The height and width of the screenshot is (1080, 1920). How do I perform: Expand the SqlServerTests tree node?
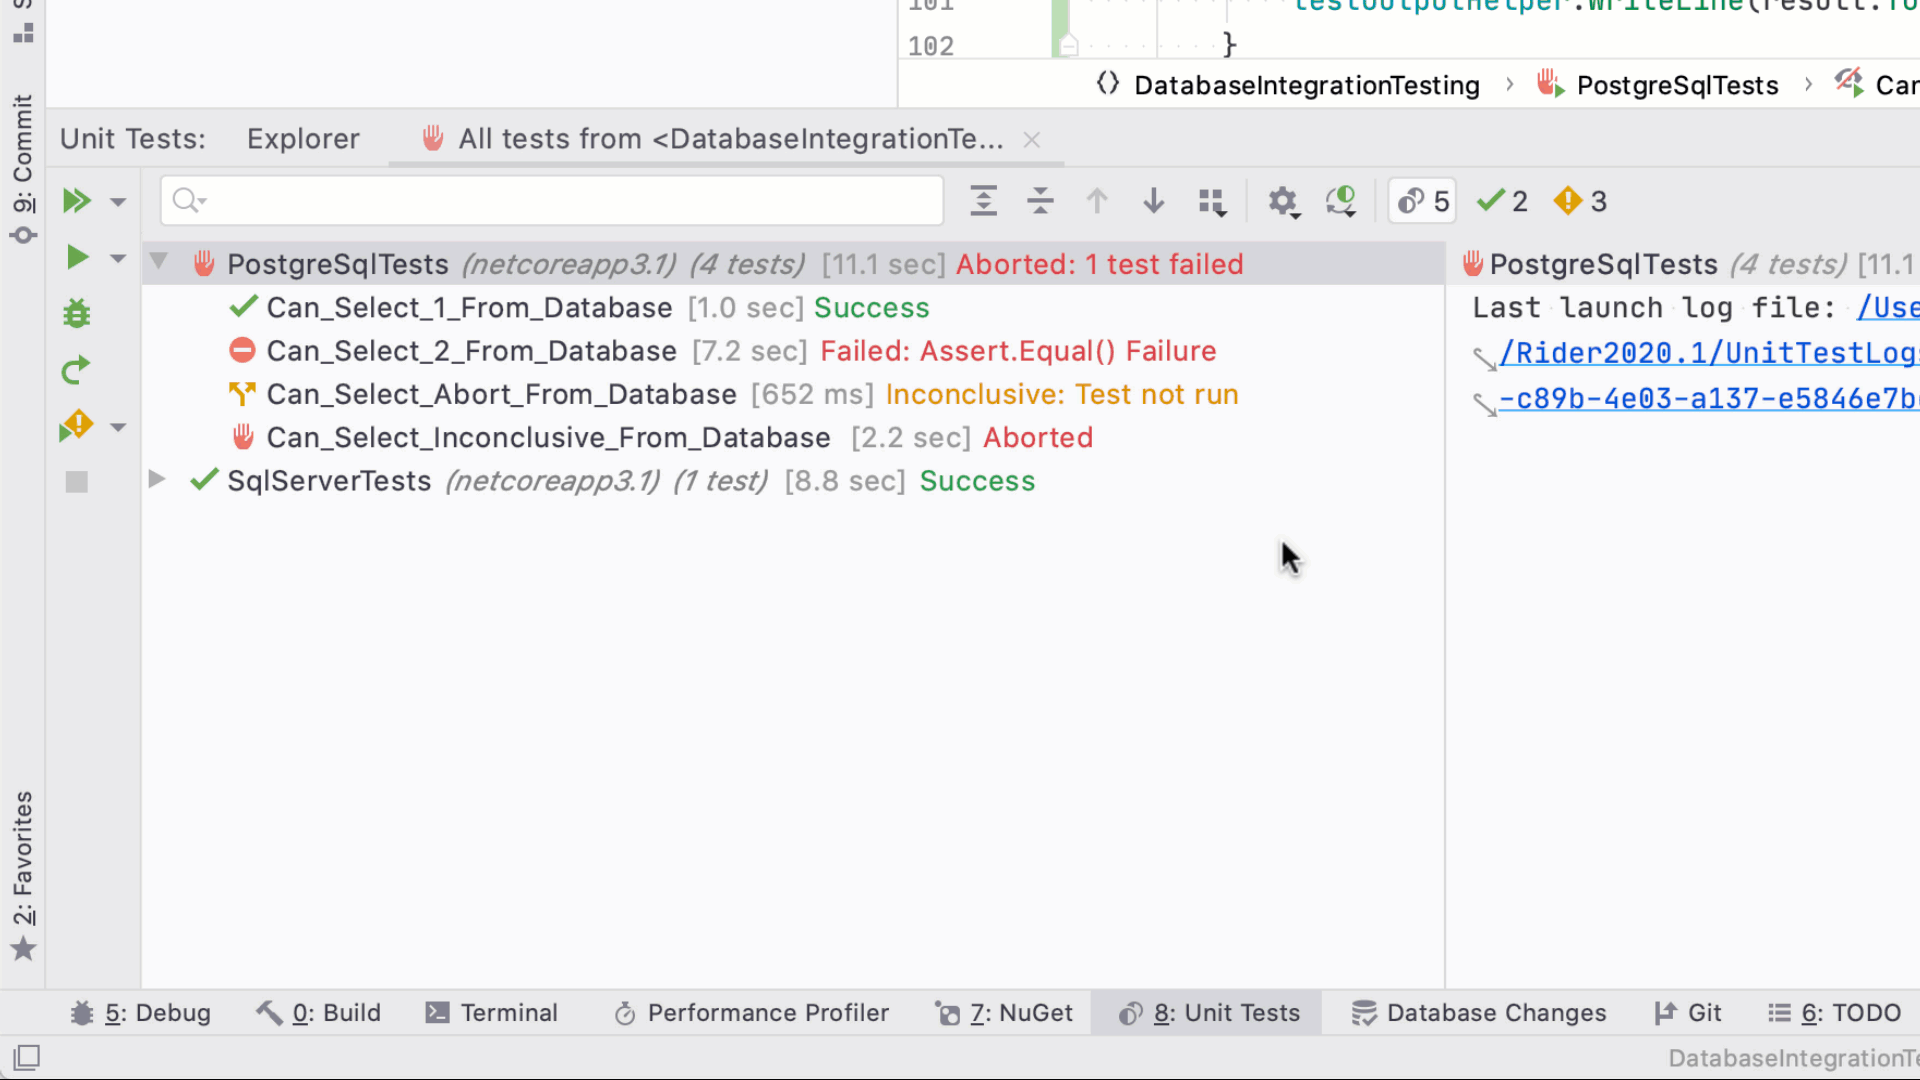coord(156,480)
